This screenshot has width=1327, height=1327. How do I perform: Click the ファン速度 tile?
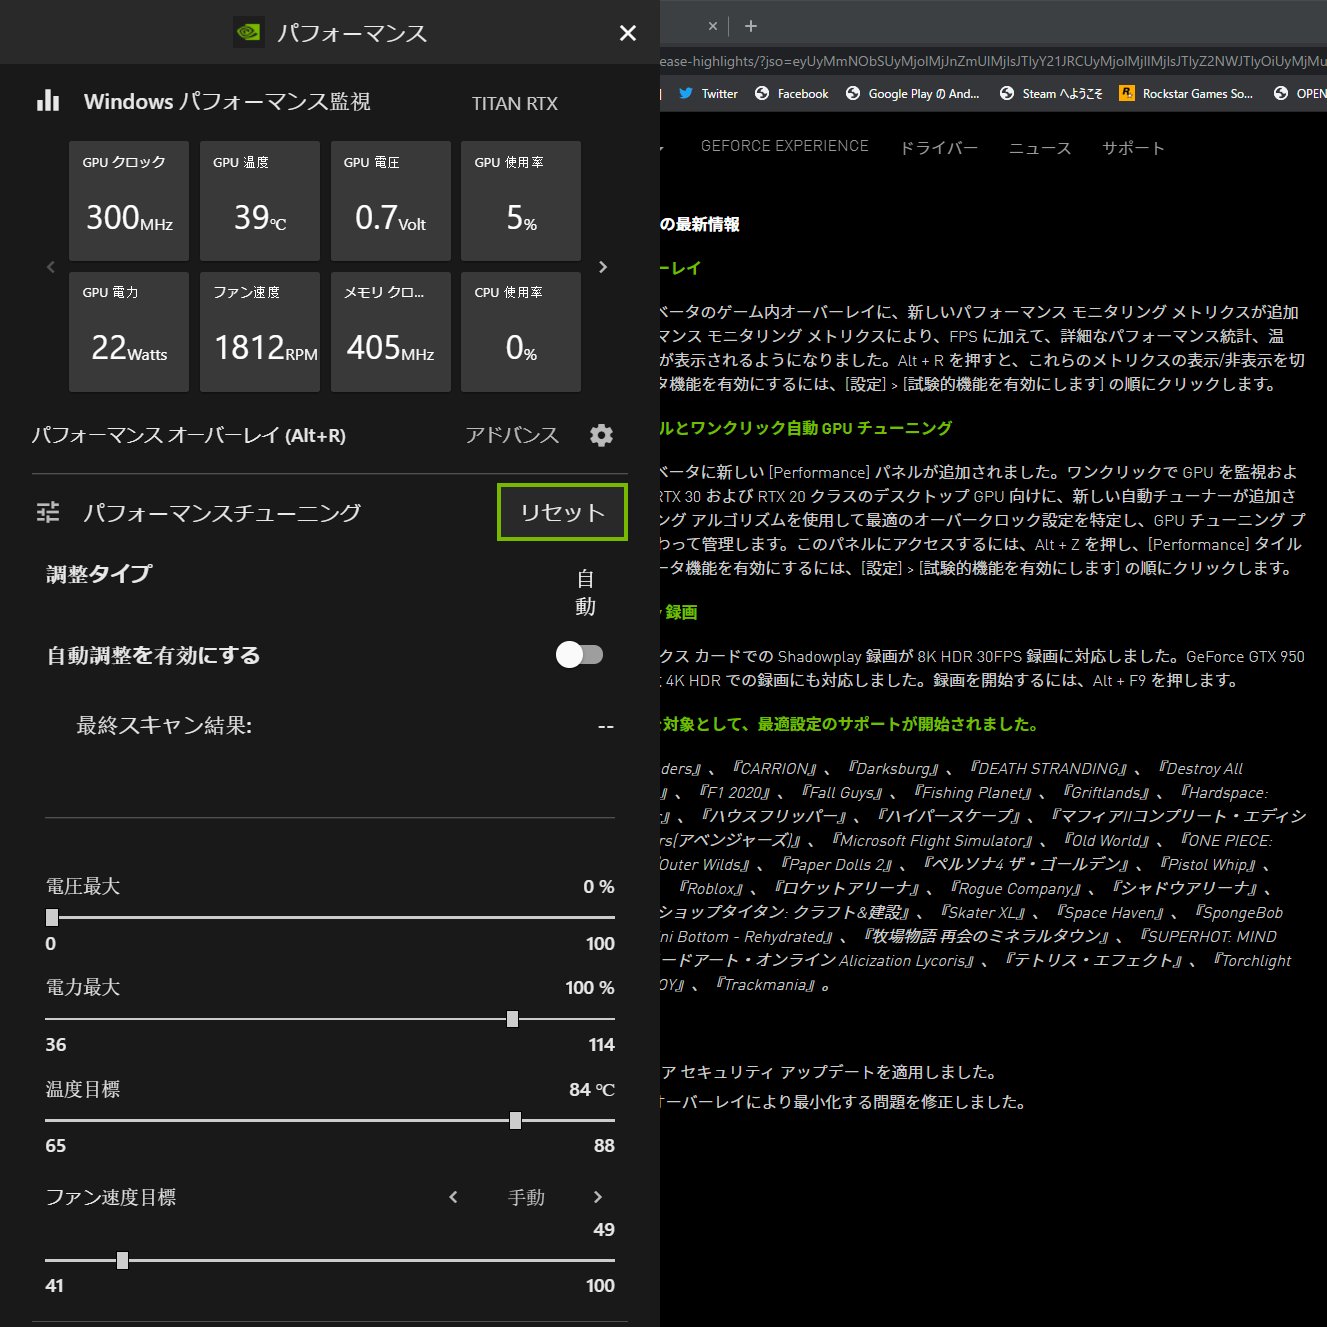point(260,332)
